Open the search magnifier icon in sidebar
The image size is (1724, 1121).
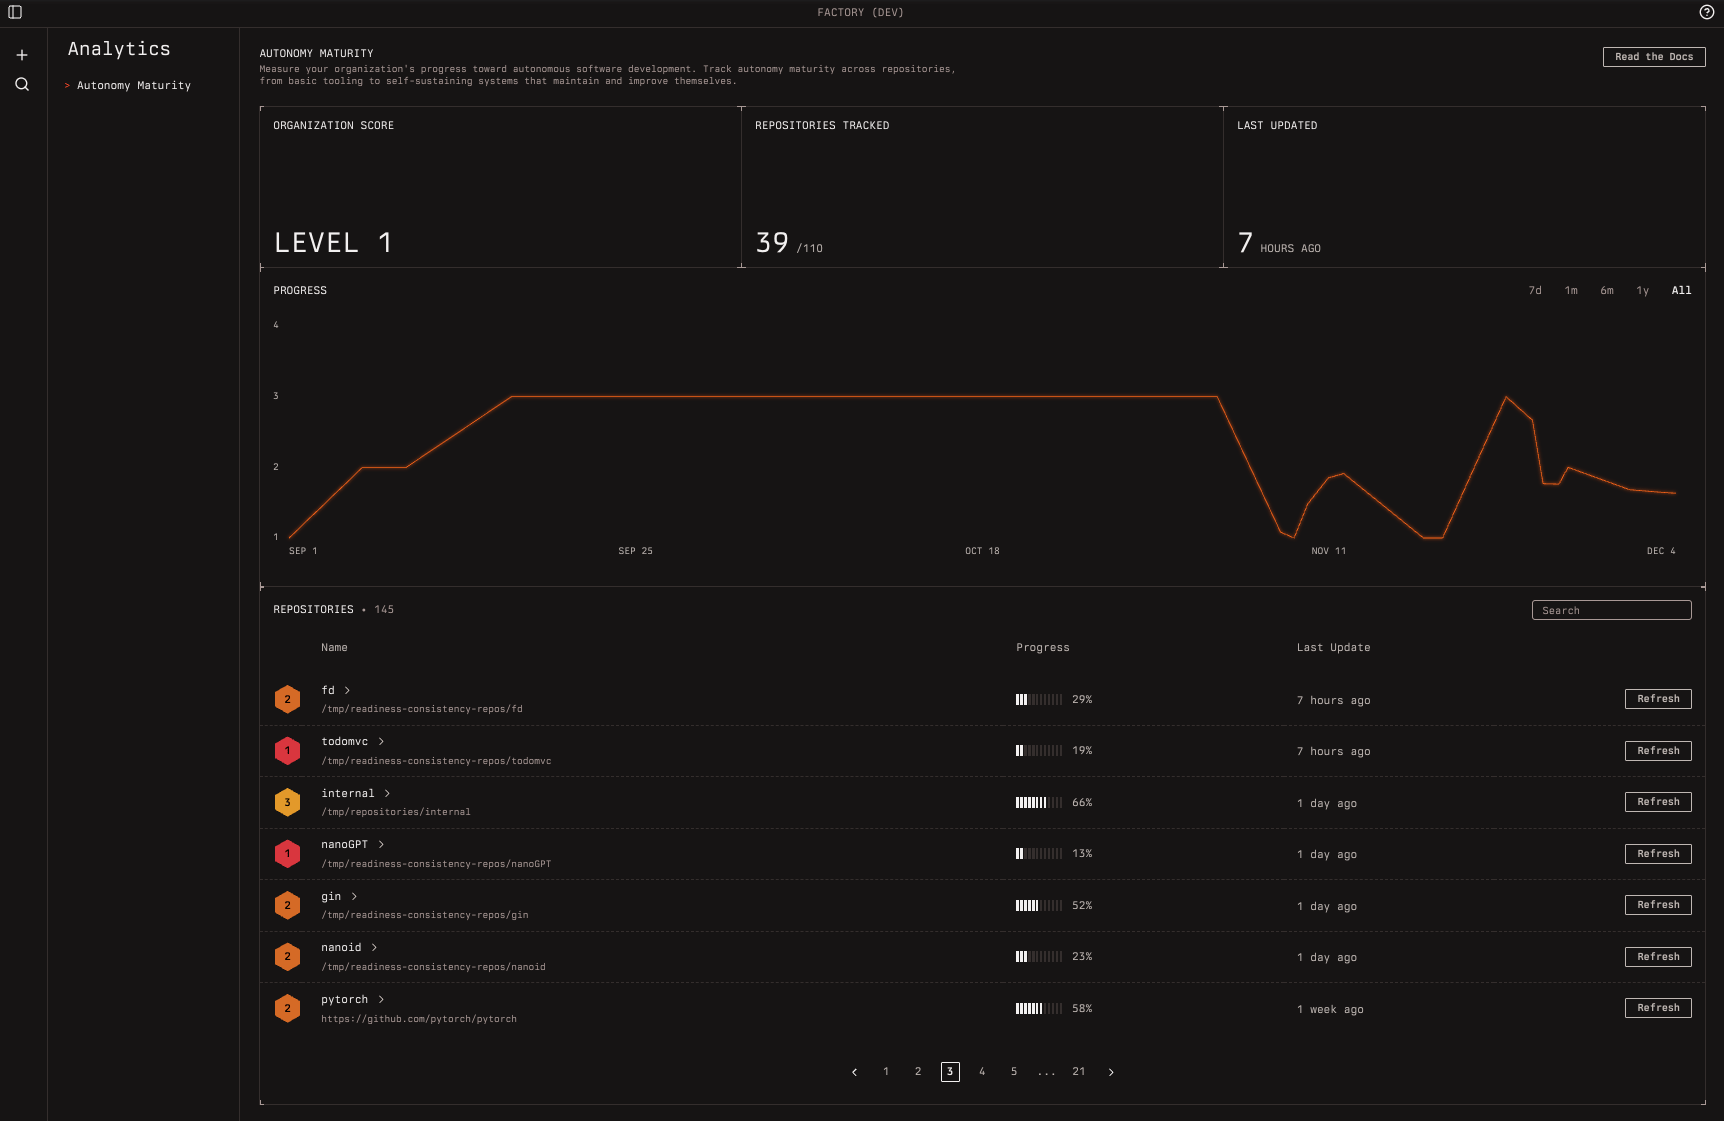point(22,85)
